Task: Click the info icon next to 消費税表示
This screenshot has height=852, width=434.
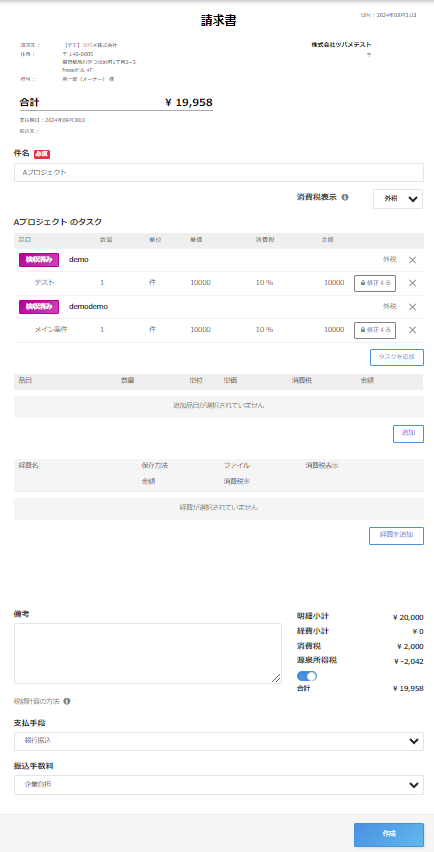Action: coord(345,197)
